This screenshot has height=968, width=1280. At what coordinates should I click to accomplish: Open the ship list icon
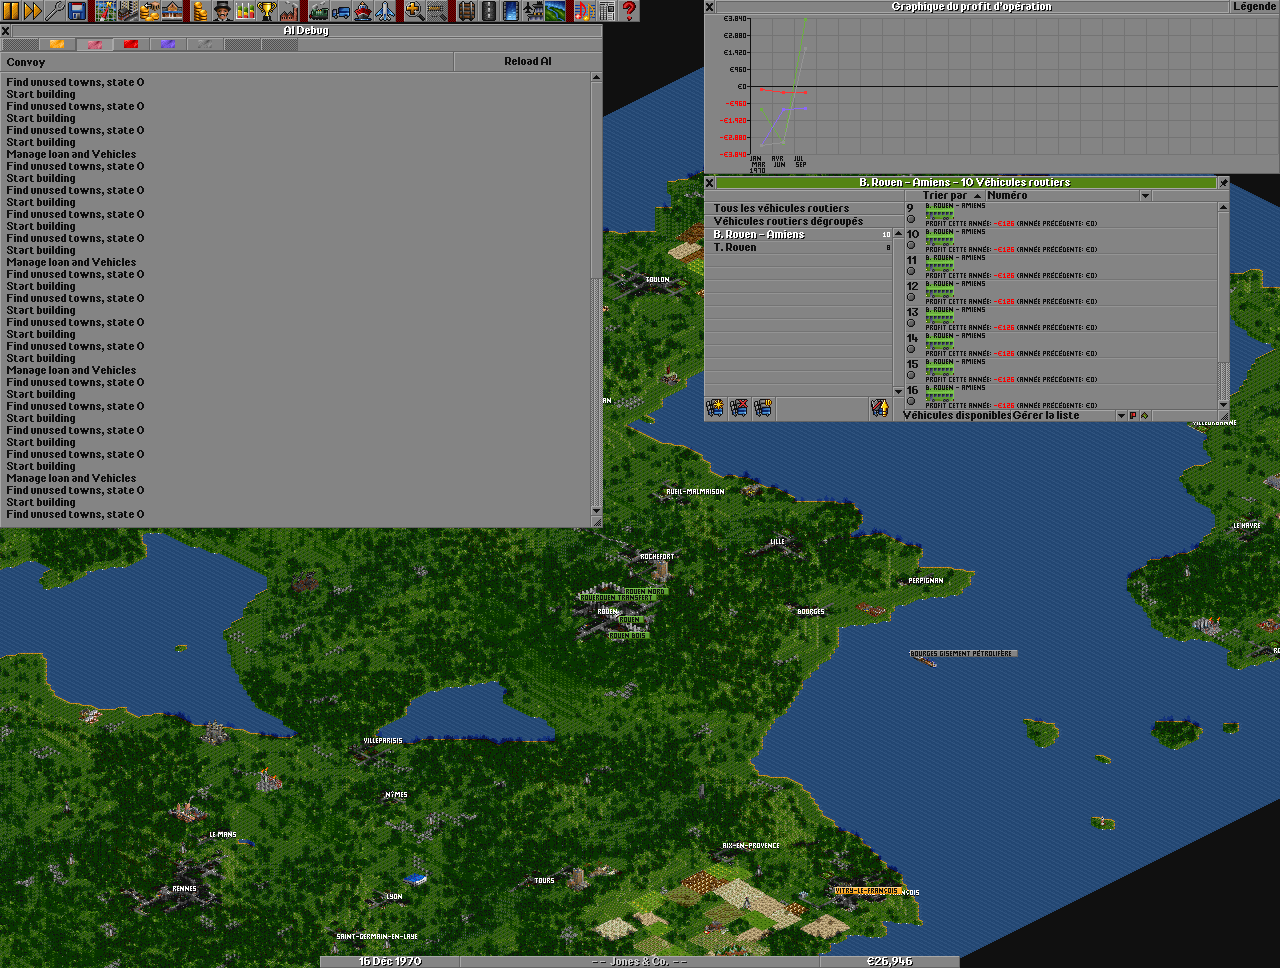click(363, 11)
